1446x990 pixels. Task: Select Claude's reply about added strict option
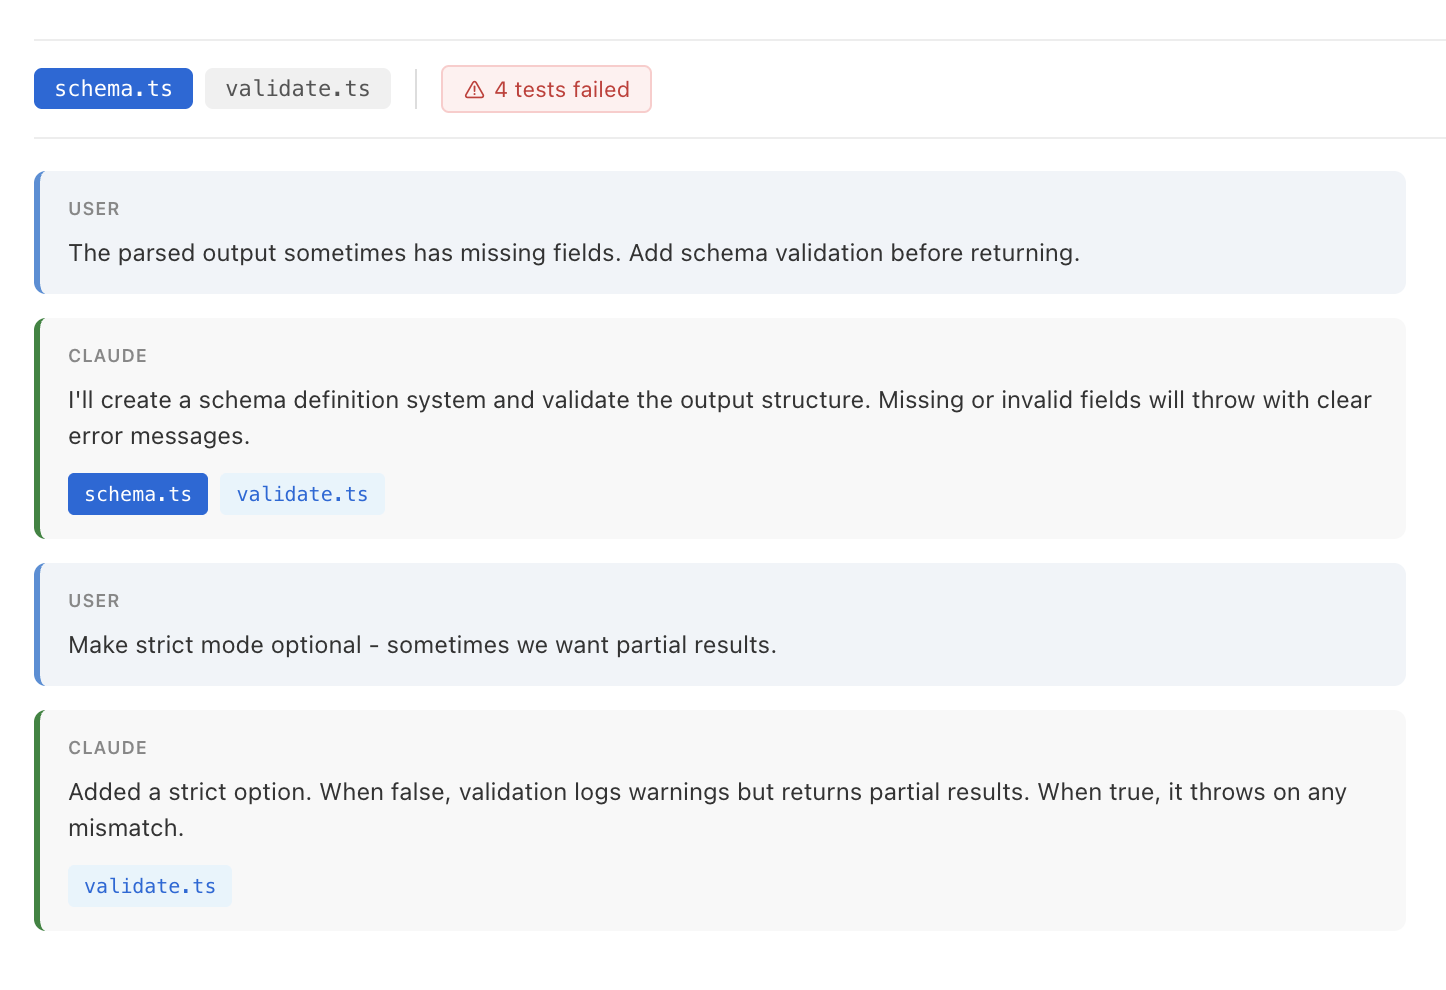pyautogui.click(x=707, y=810)
